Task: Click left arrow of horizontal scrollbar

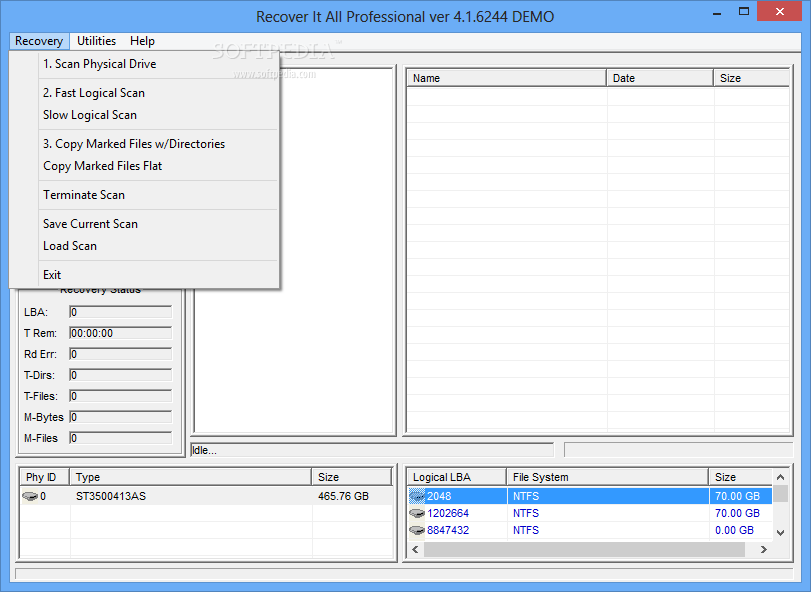Action: coord(415,550)
